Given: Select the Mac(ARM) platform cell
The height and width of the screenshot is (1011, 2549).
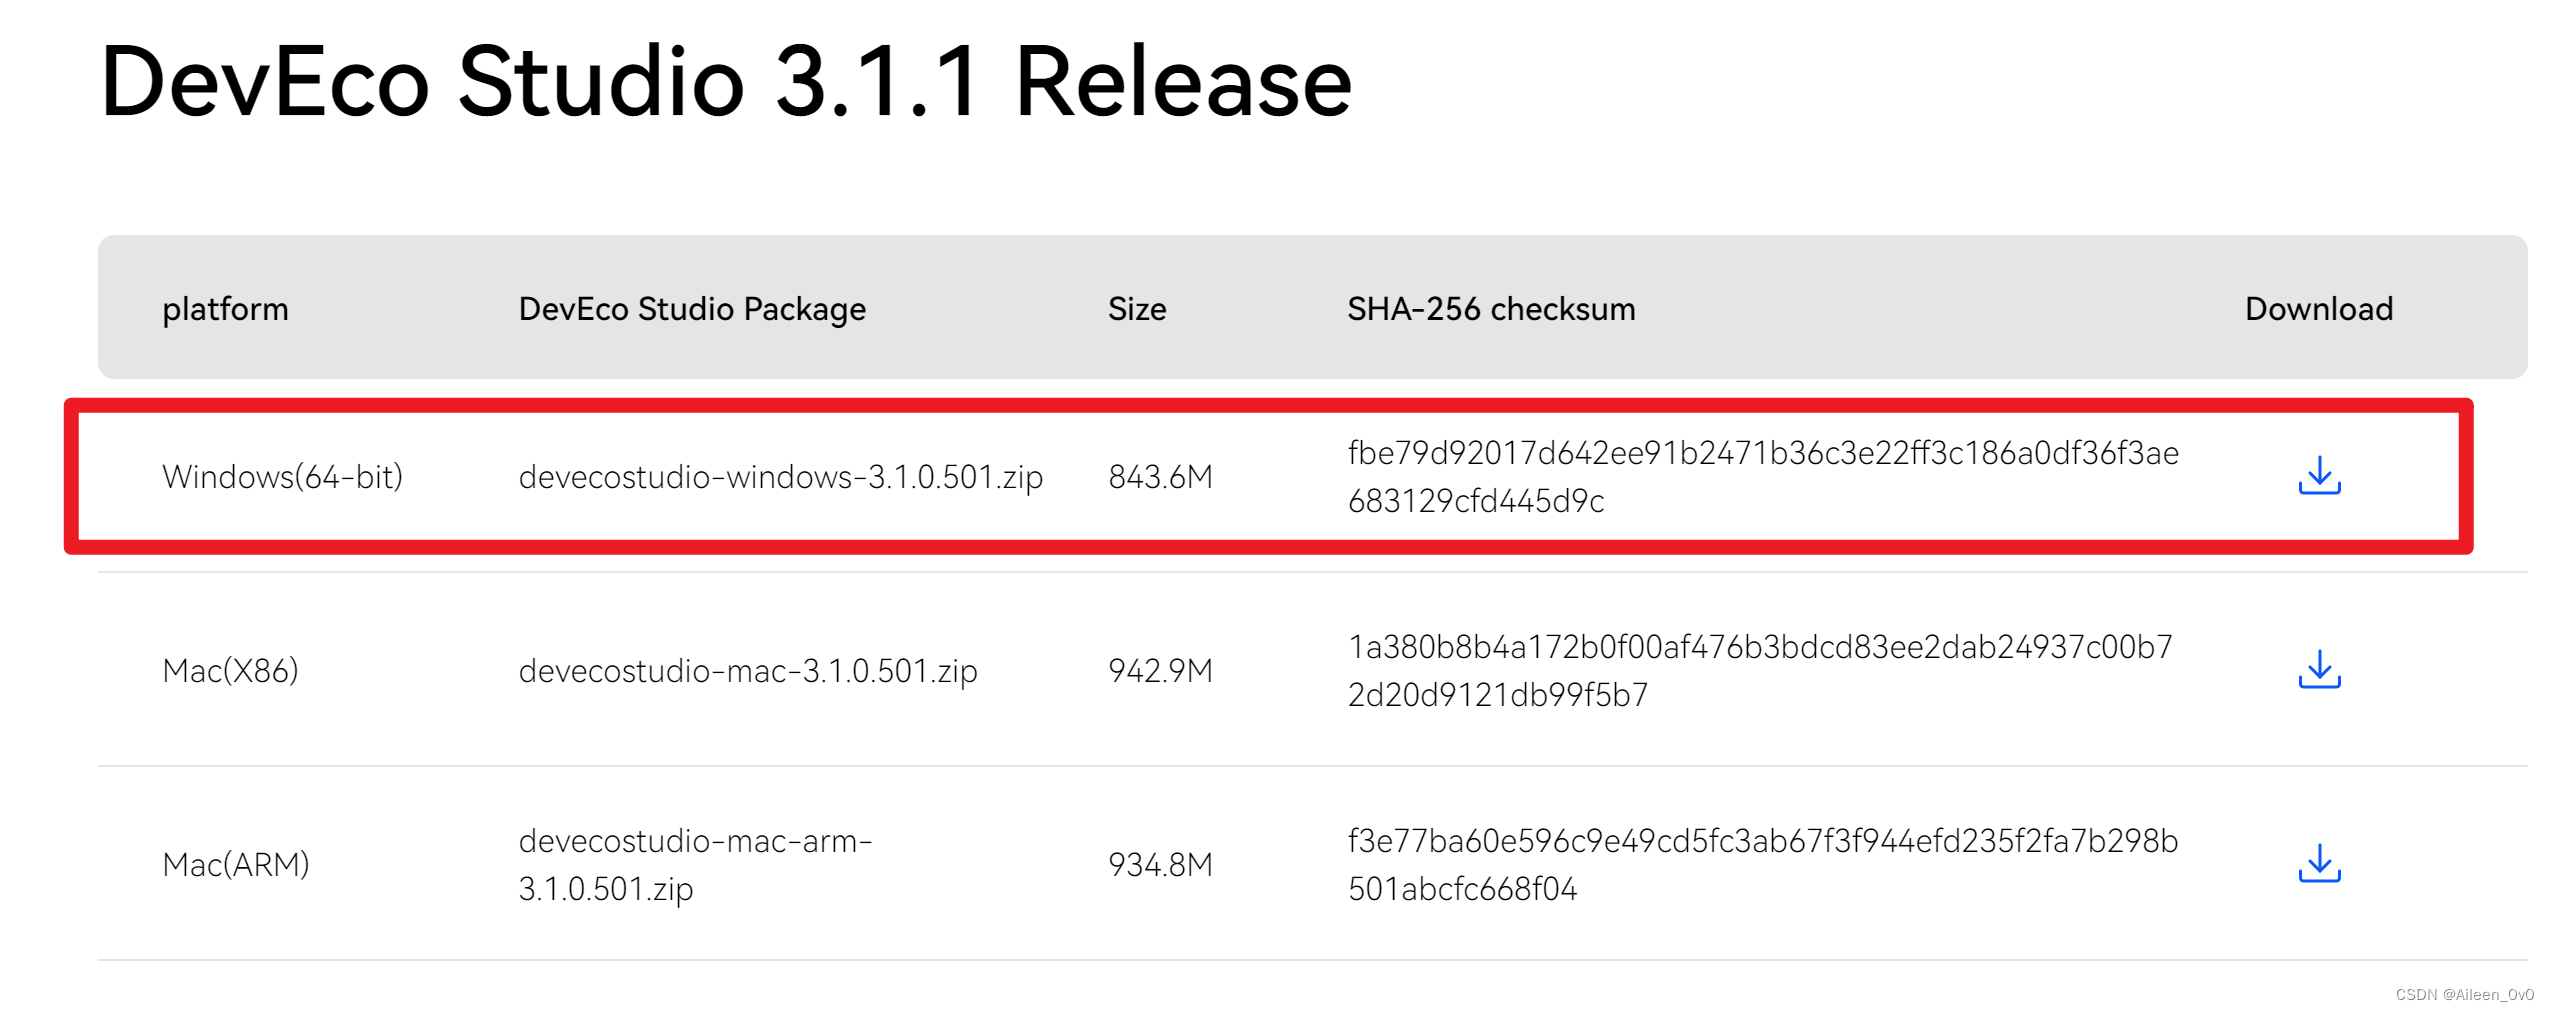Looking at the screenshot, I should (x=236, y=865).
